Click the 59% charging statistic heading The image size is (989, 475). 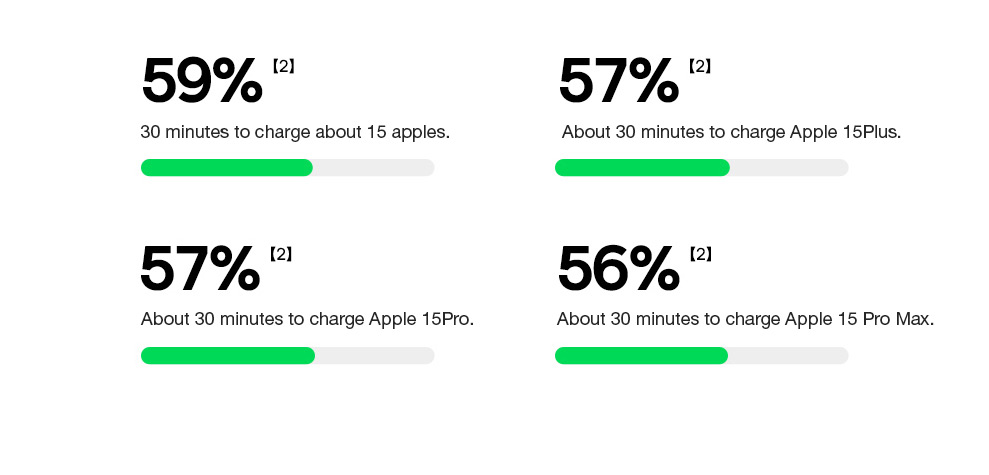point(202,81)
